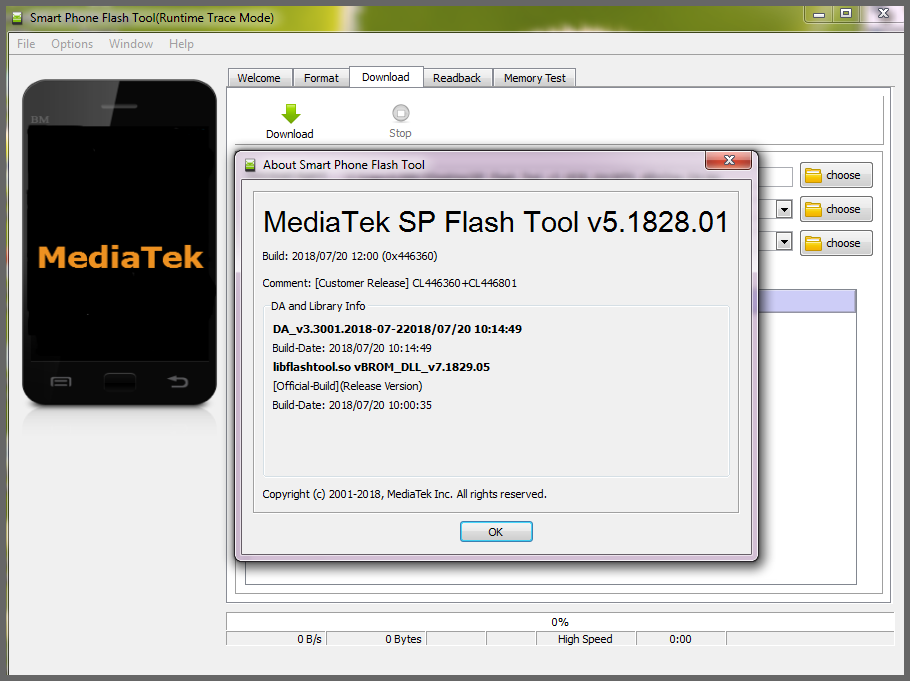This screenshot has width=910, height=681.
Task: Click the '0 Bytes' status bar field
Action: click(377, 639)
